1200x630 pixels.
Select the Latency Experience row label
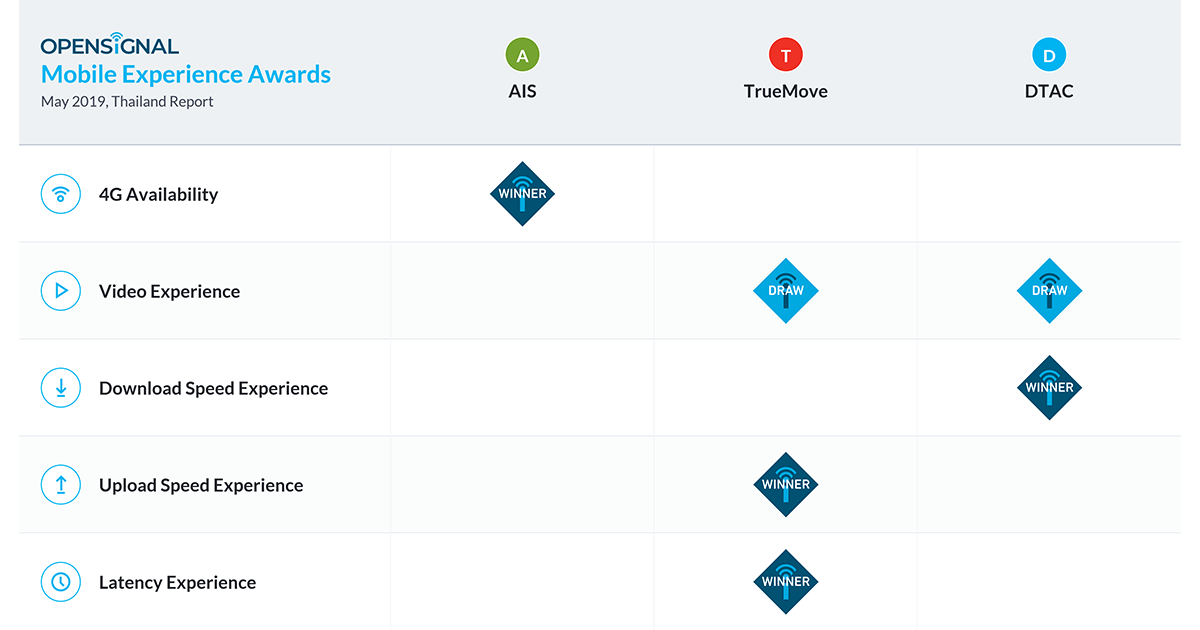(177, 583)
